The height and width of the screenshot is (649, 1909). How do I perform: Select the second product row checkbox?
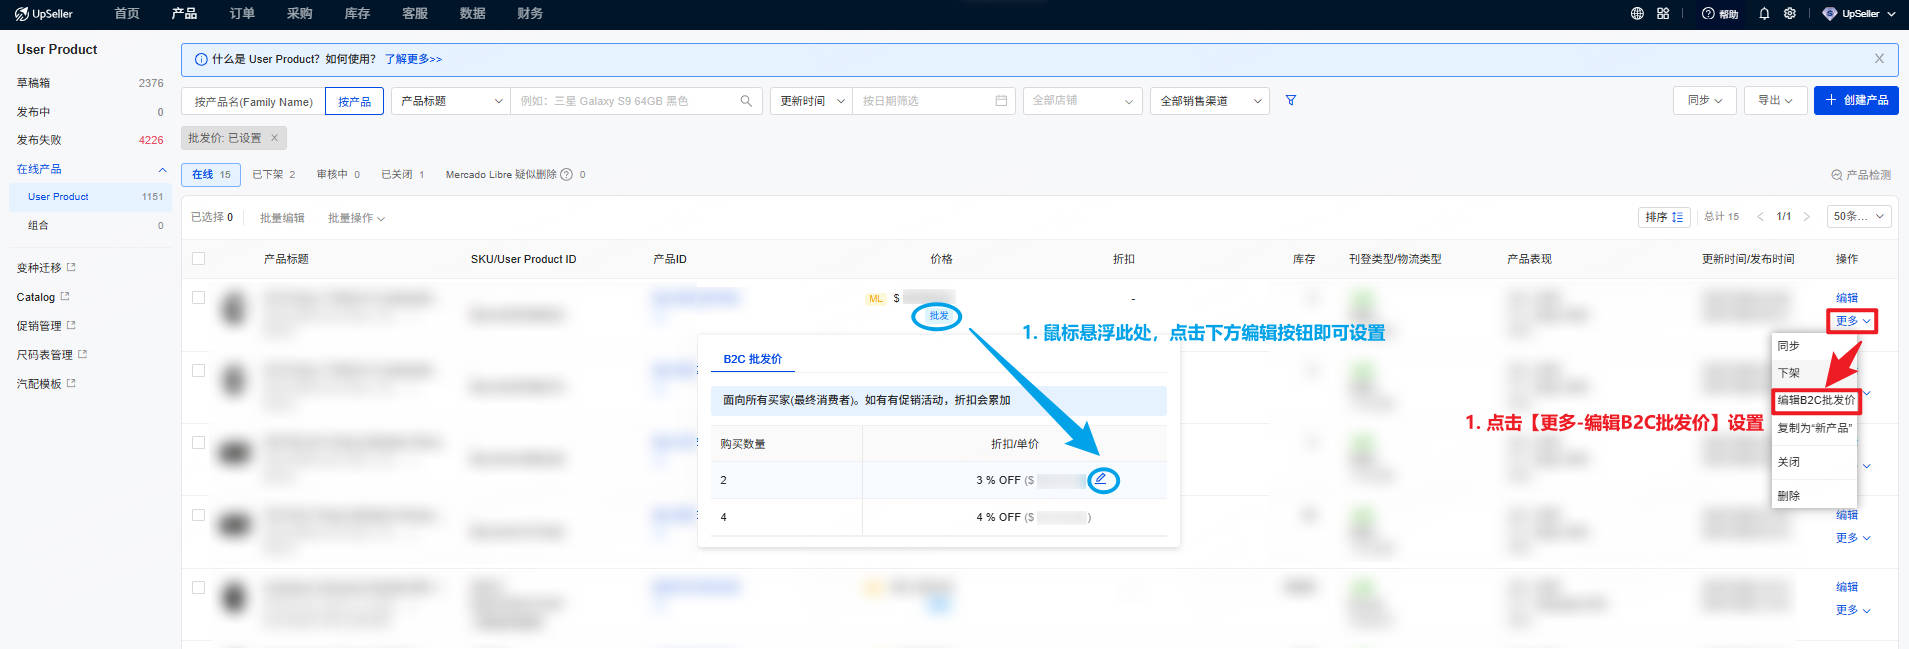click(x=198, y=370)
